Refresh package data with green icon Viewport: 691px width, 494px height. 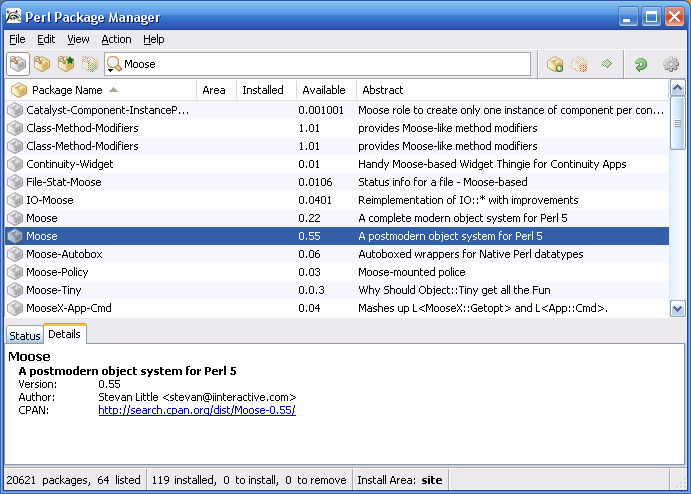click(x=640, y=64)
